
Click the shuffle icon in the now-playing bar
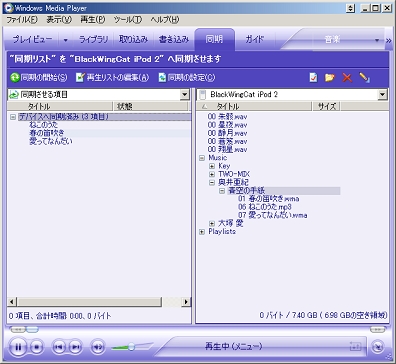(x=355, y=347)
